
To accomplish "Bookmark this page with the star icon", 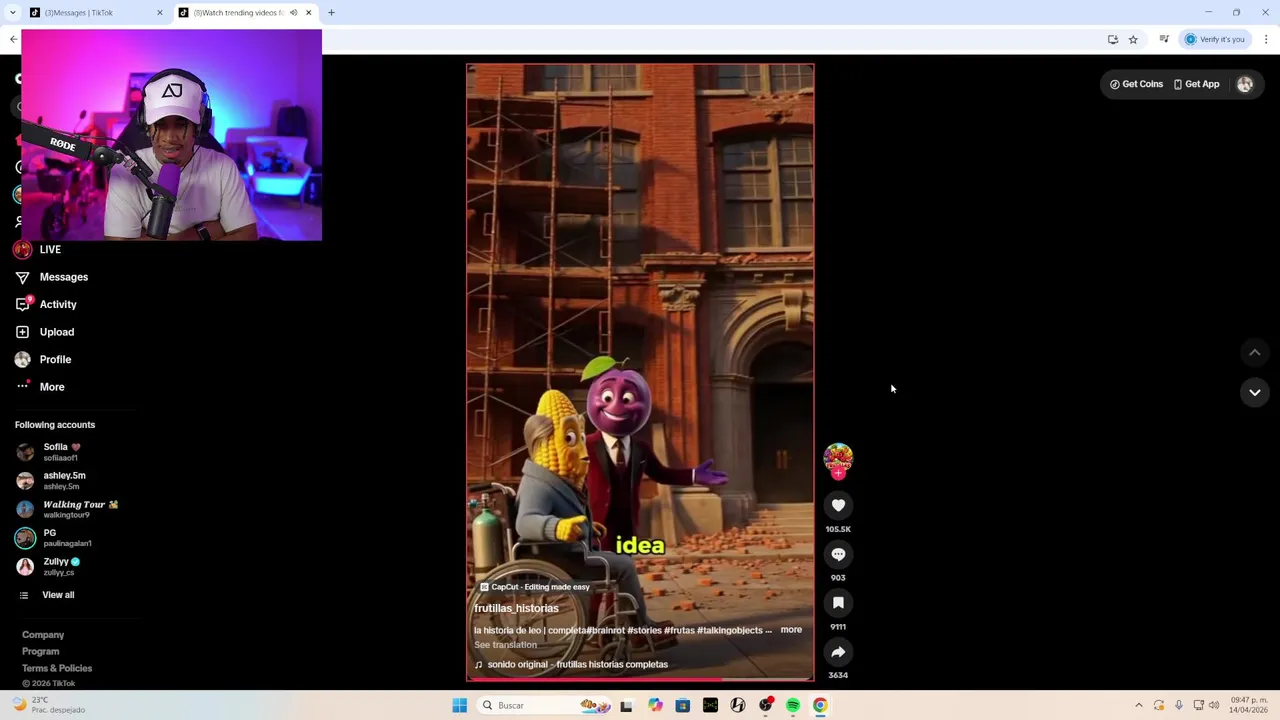I will [1133, 40].
